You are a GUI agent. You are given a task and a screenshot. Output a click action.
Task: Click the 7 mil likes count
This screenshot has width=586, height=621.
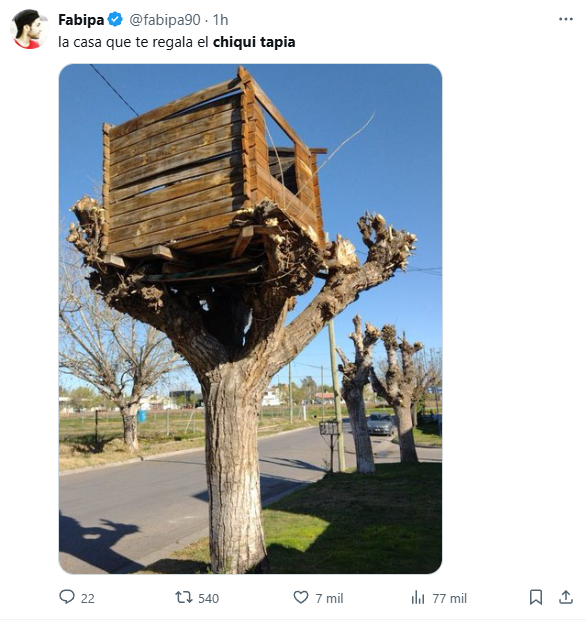[x=329, y=598]
